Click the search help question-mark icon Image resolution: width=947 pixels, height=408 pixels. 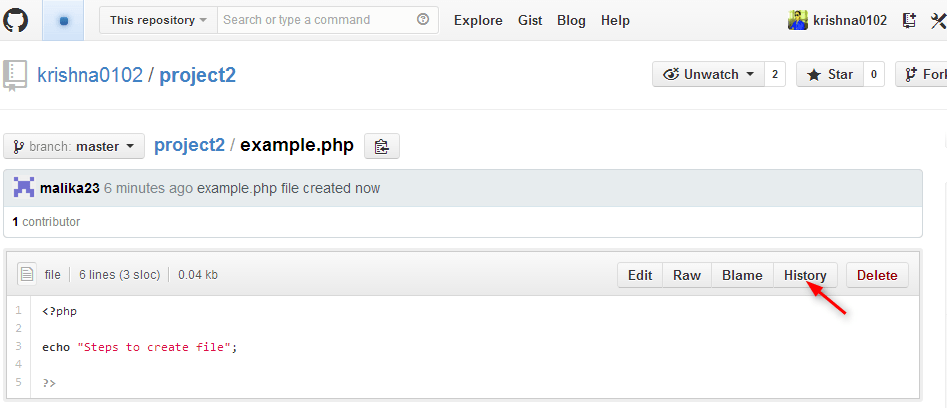coord(423,19)
